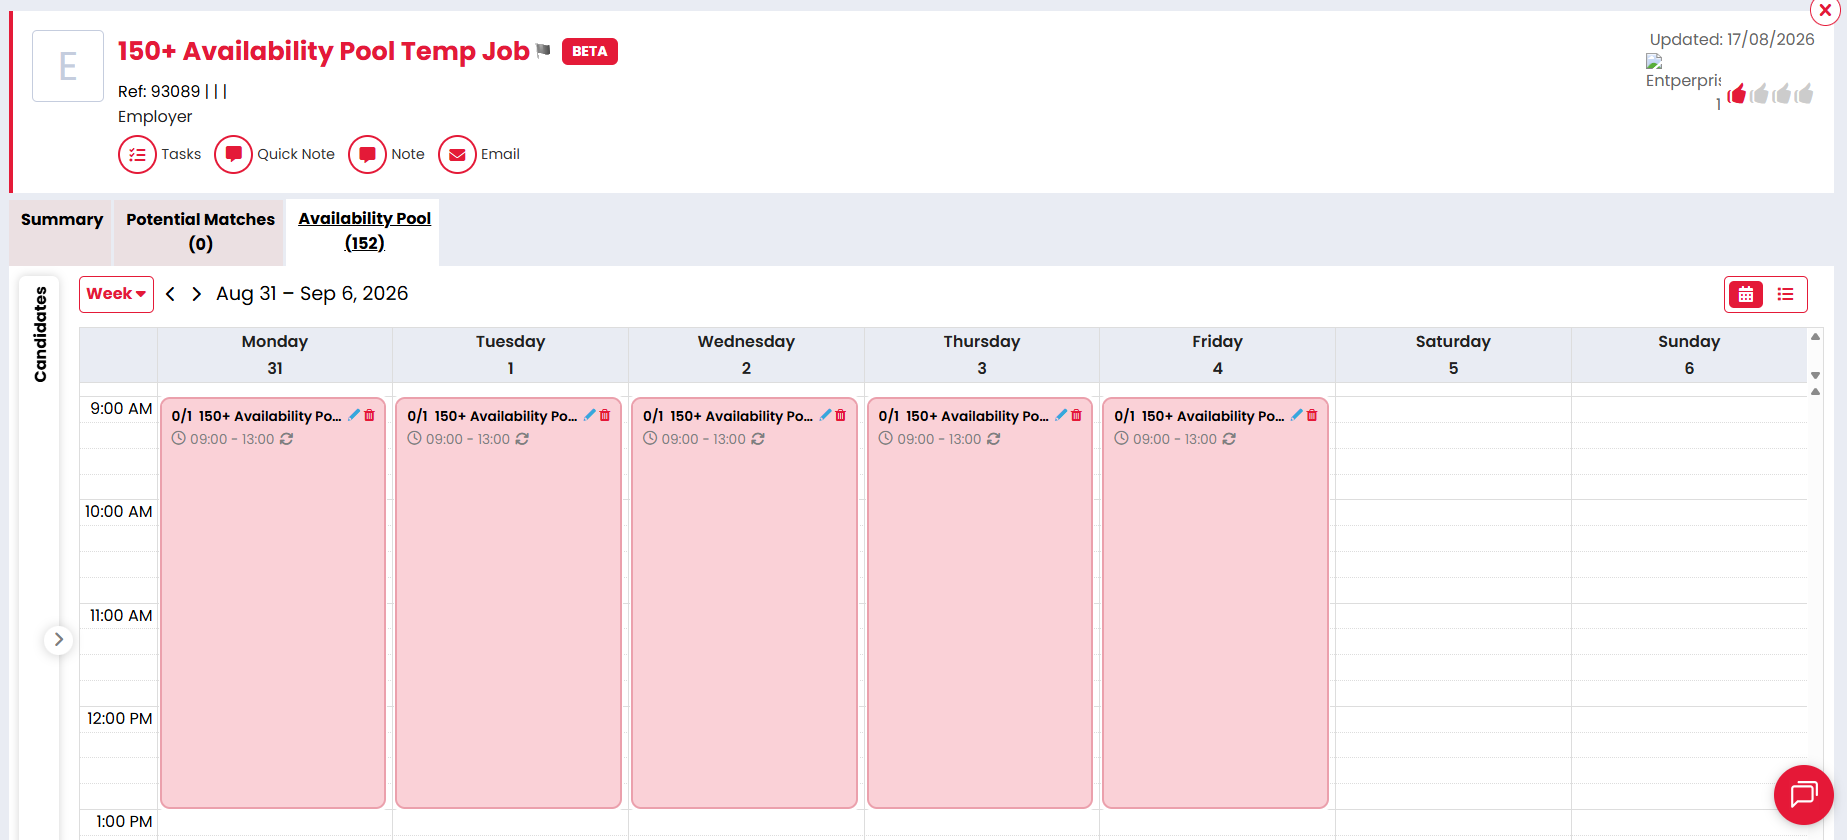Open the Tasks checklist icon
Image resolution: width=1847 pixels, height=840 pixels.
(x=137, y=155)
